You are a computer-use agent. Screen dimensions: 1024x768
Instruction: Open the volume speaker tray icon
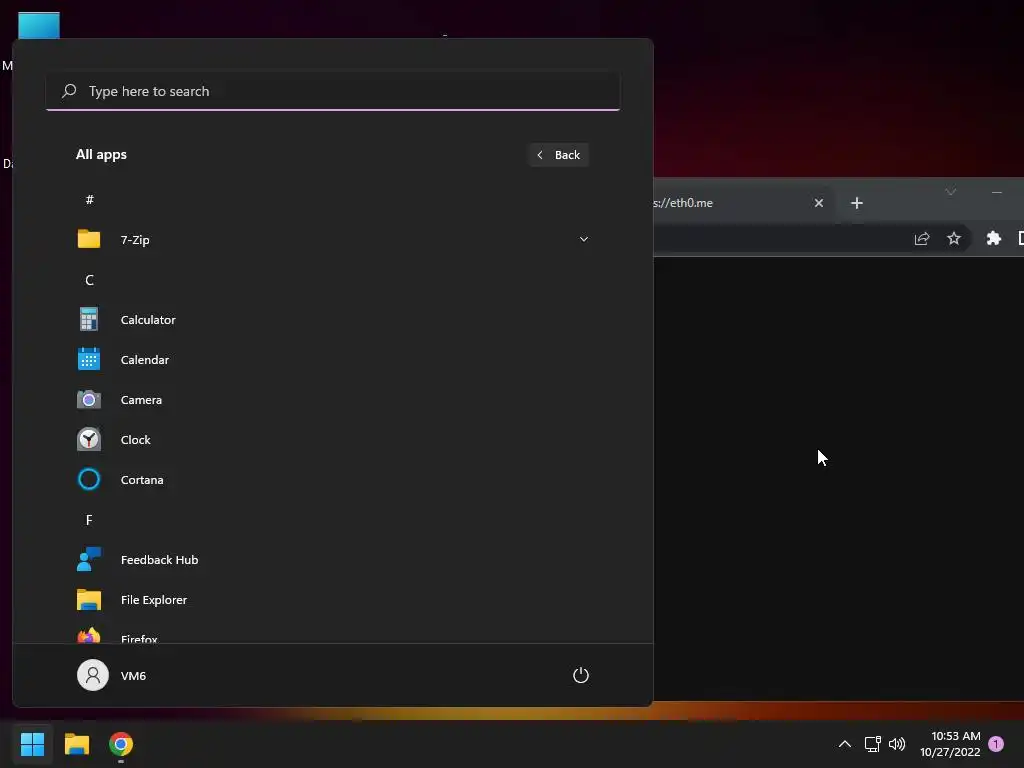897,744
